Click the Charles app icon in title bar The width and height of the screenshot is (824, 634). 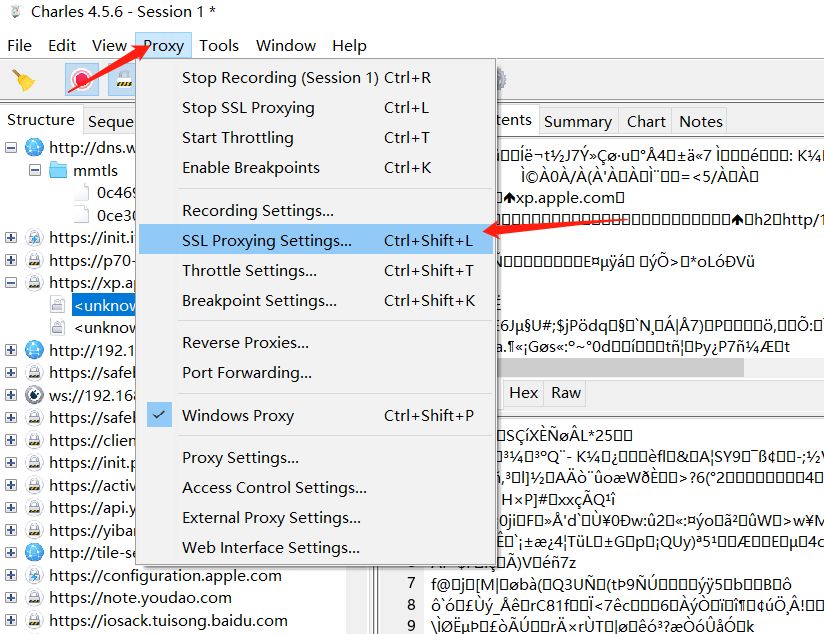coord(16,12)
